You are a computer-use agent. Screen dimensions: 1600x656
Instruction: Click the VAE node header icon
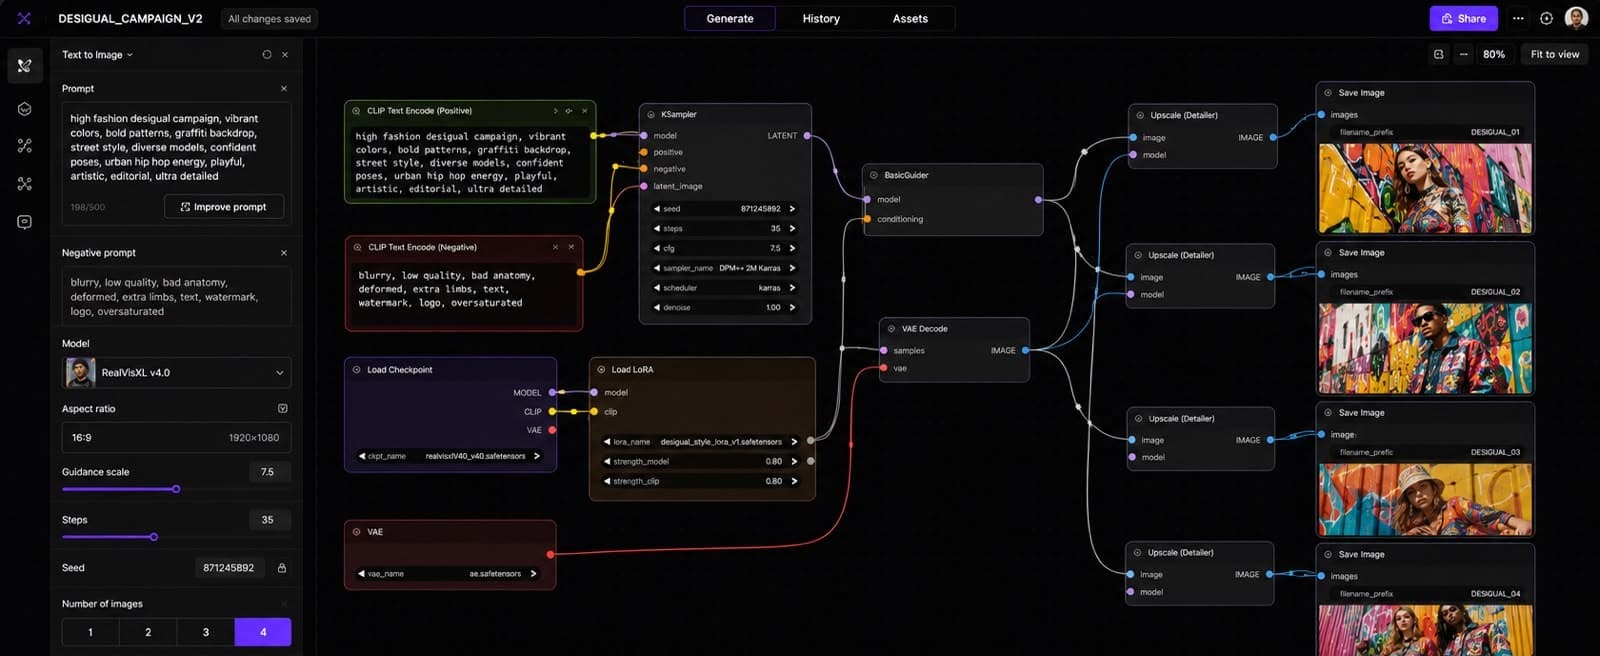(357, 532)
